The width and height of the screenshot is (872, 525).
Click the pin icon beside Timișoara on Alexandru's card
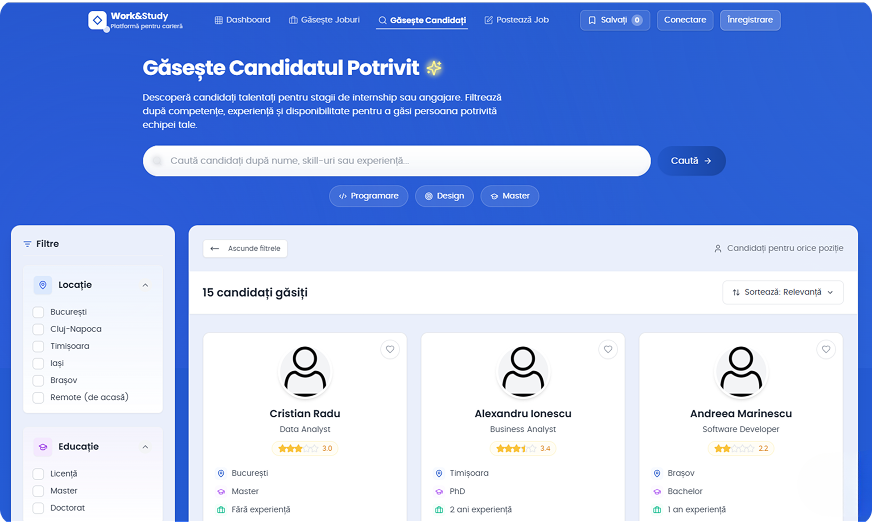click(x=439, y=474)
